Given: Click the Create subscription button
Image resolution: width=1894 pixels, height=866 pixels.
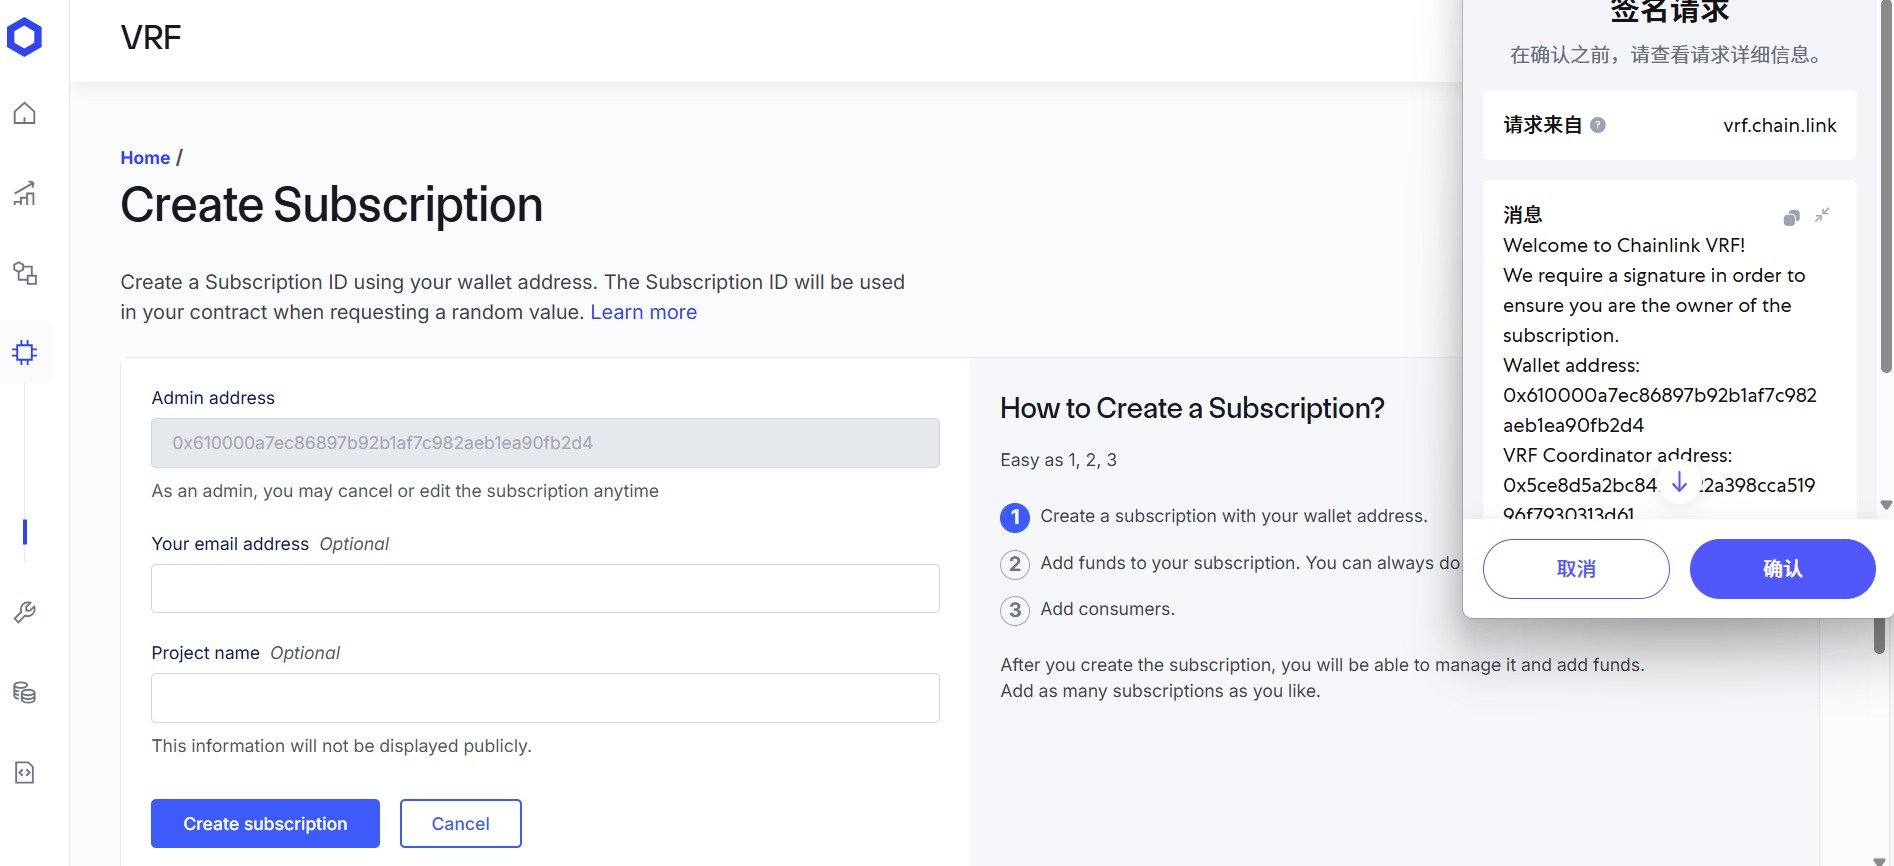Looking at the screenshot, I should click(265, 823).
